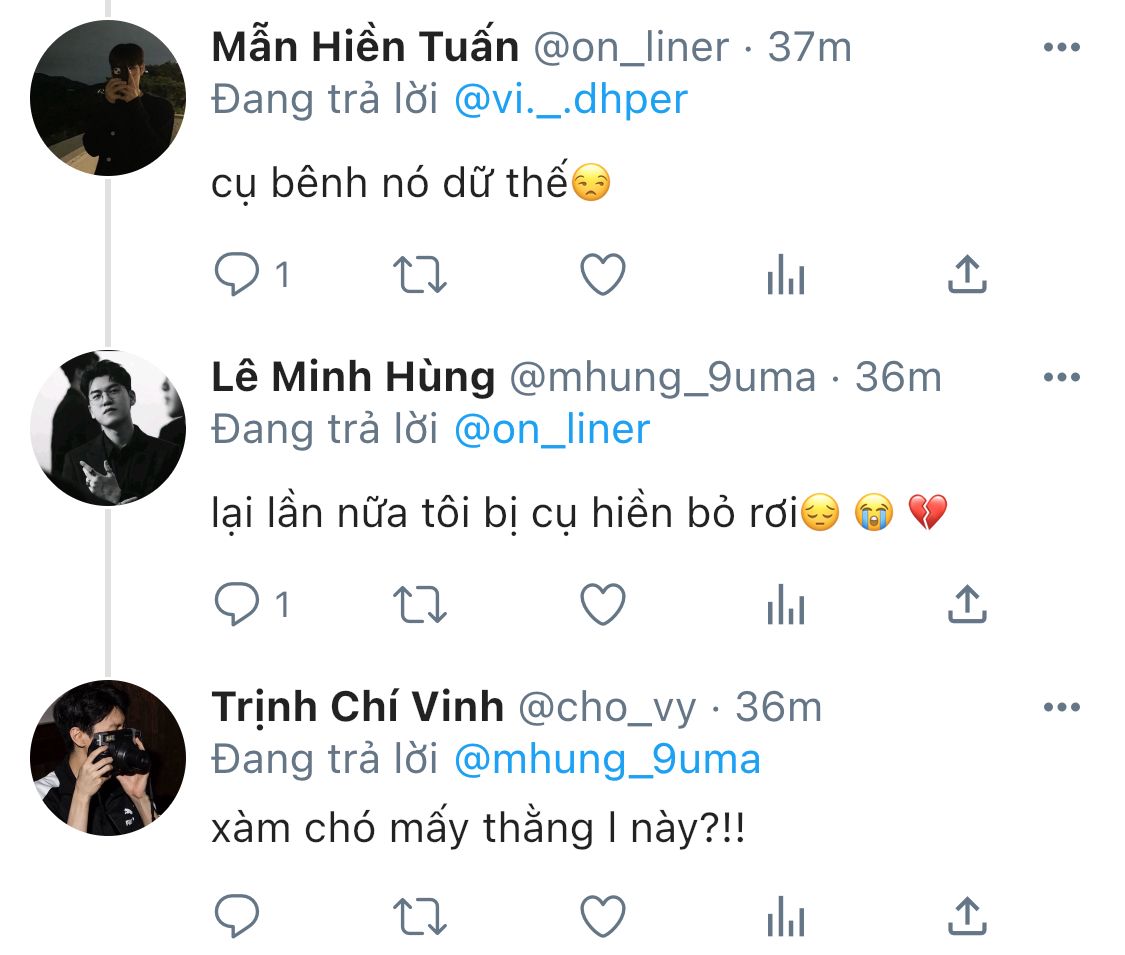Open the @vi._.dhper mention link

pos(570,100)
